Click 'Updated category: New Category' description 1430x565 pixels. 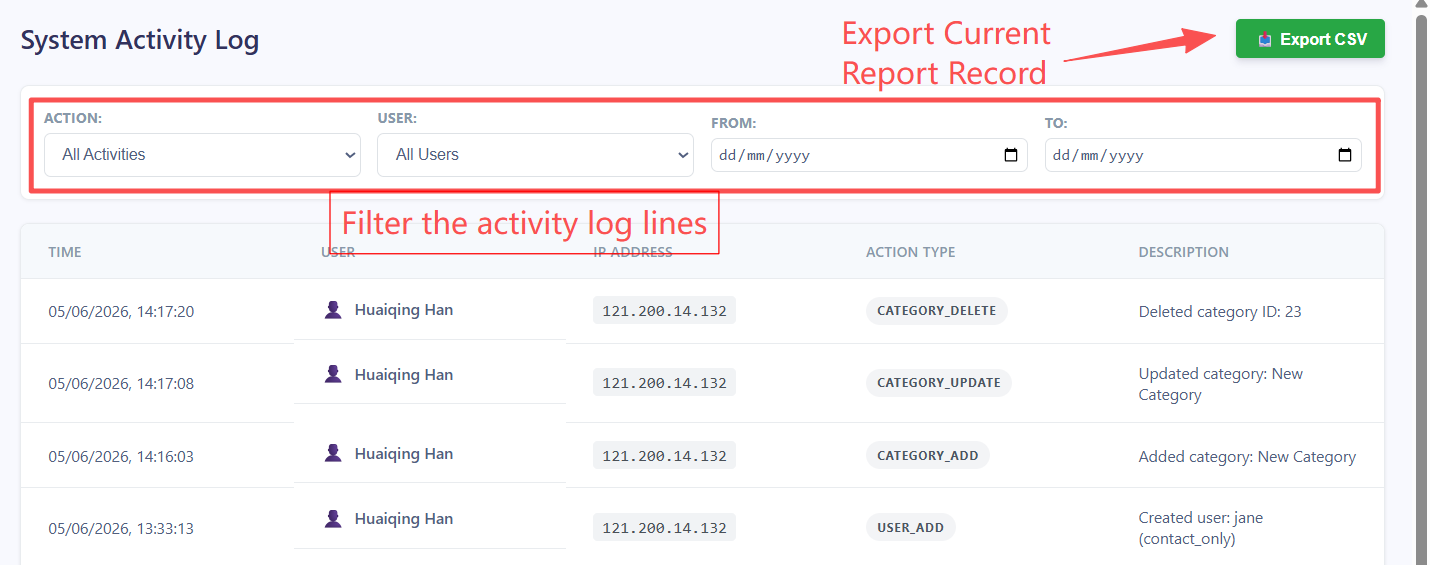tap(1221, 384)
